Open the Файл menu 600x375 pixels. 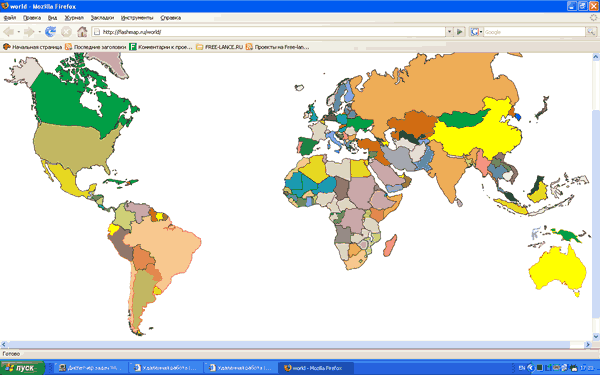coord(10,18)
